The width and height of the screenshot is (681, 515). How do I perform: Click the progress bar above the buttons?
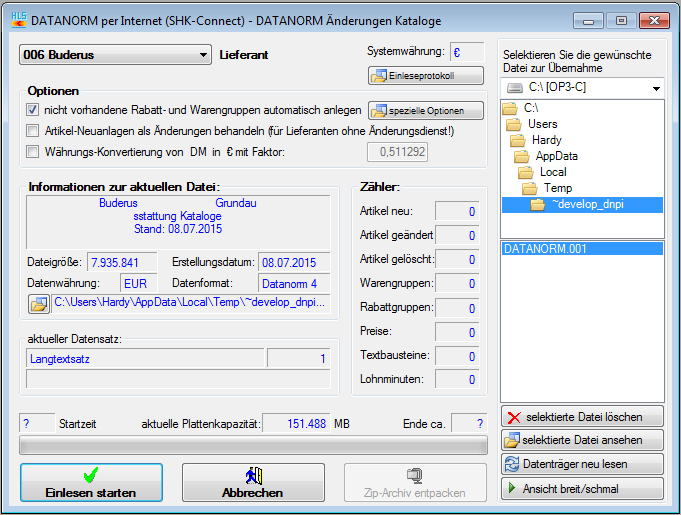pyautogui.click(x=255, y=446)
